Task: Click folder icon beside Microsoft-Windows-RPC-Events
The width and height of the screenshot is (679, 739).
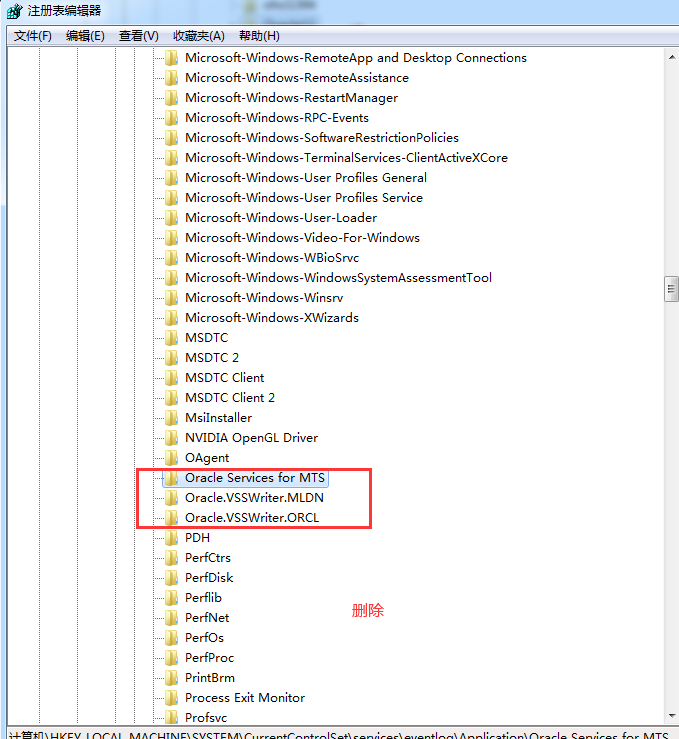Action: point(172,118)
